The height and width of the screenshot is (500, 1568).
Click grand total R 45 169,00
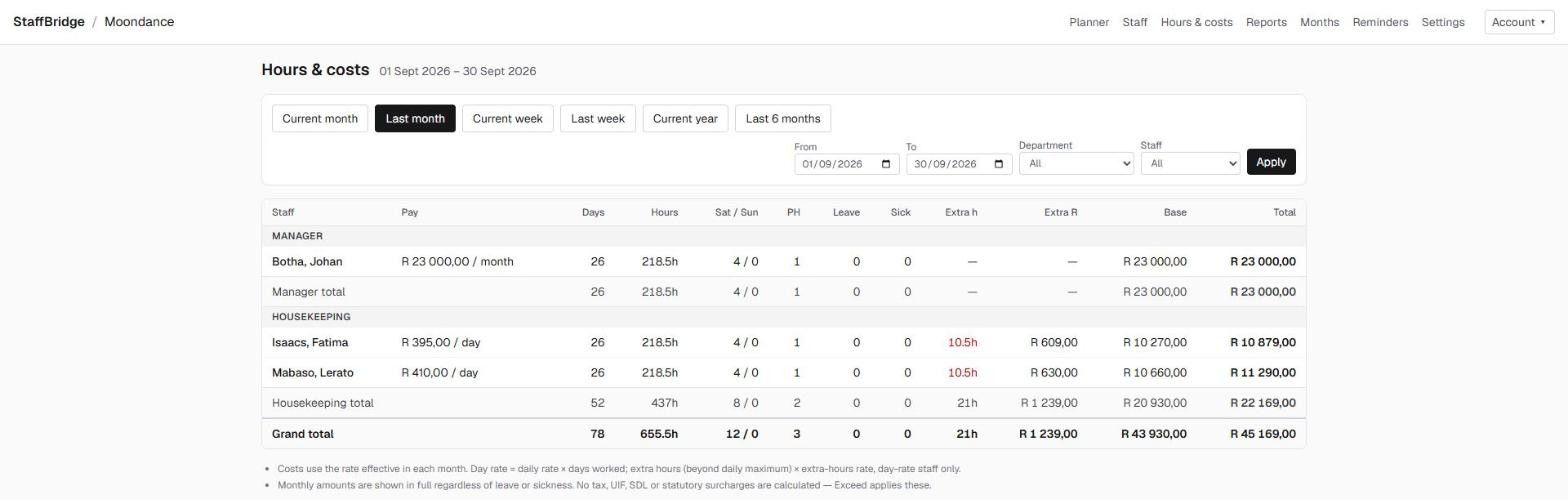point(1263,434)
